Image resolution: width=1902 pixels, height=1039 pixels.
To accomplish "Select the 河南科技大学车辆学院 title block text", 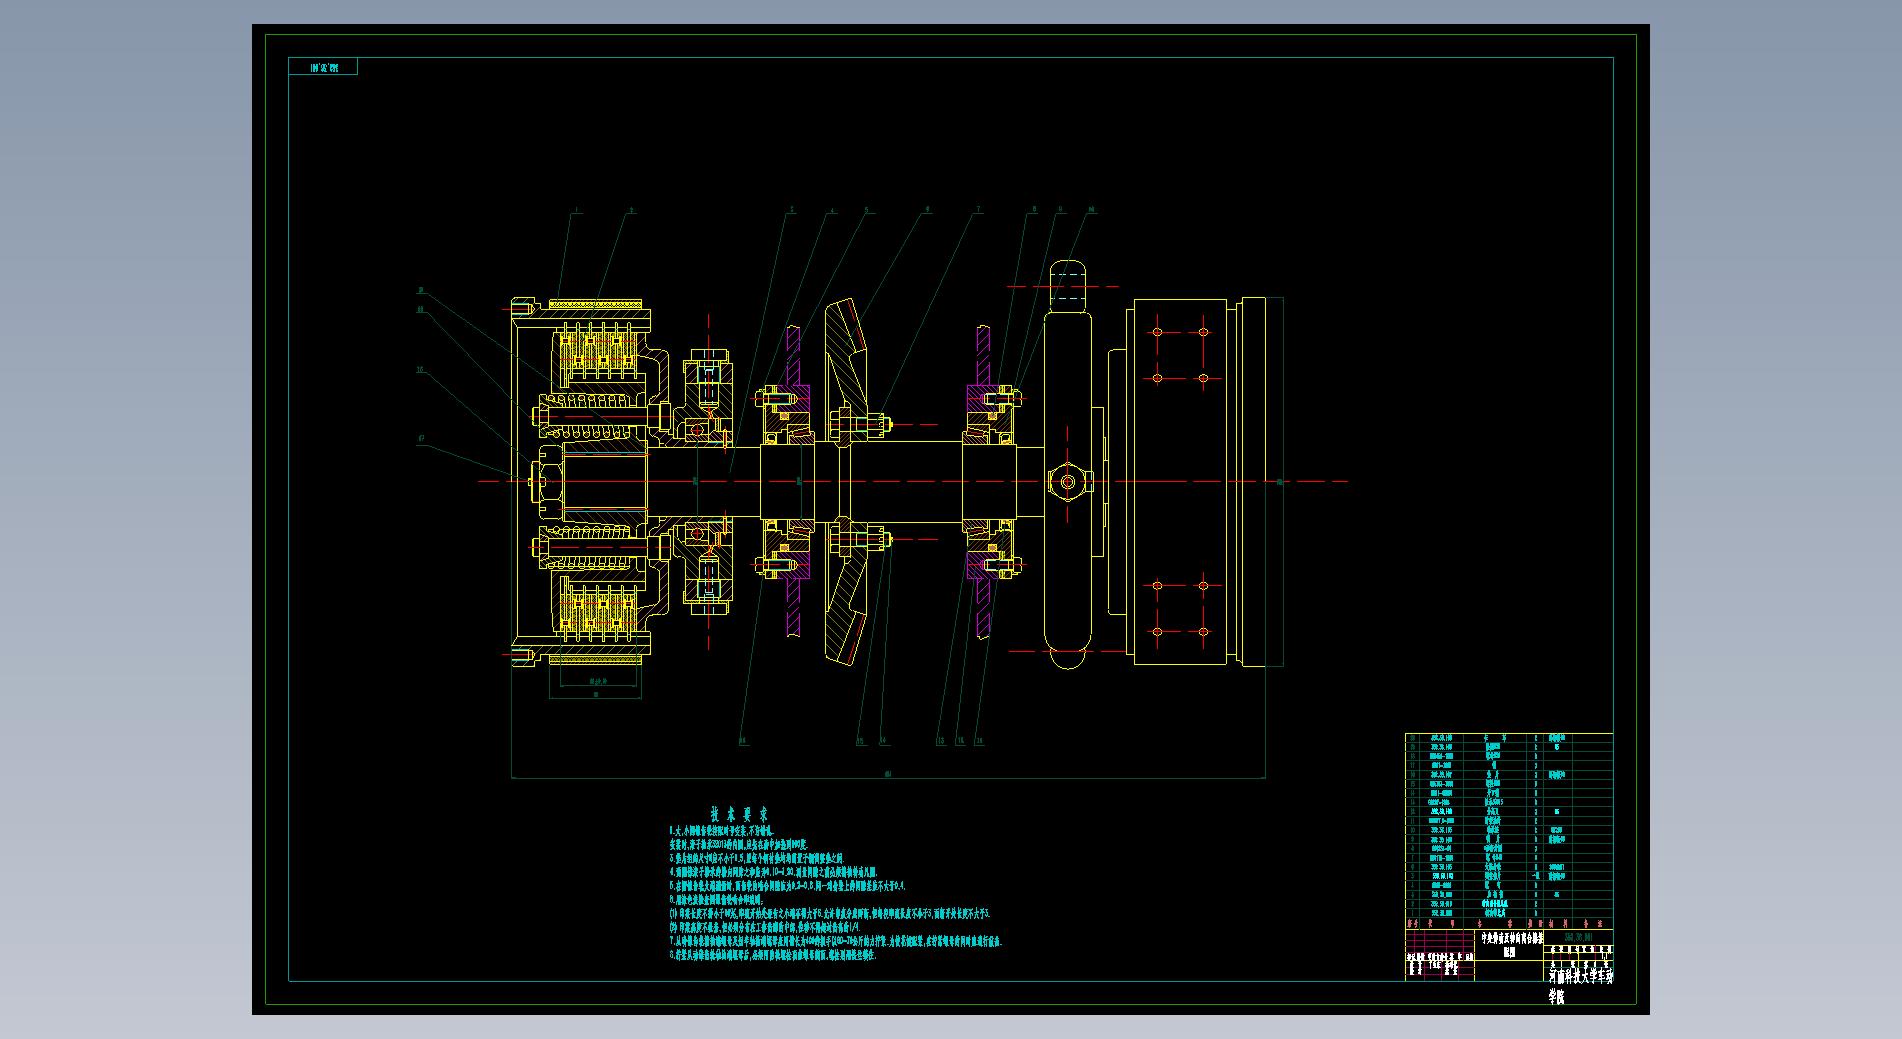I will pos(1580,985).
